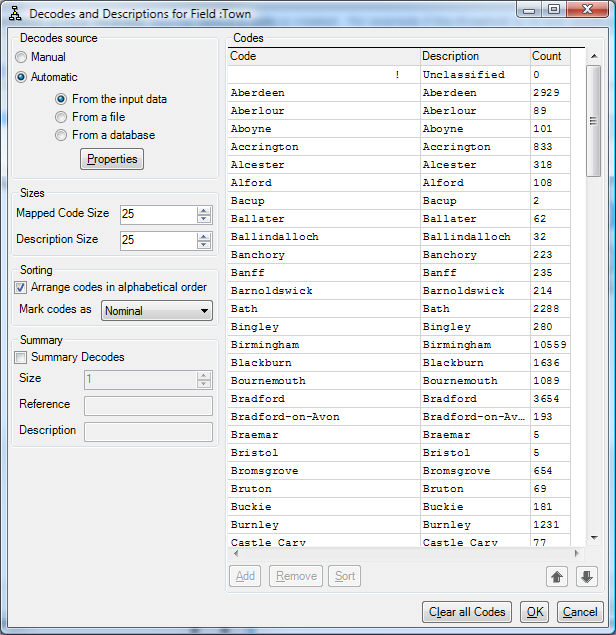Viewport: 616px width, 635px height.
Task: Decrease Description Size with down spinner
Action: point(204,245)
